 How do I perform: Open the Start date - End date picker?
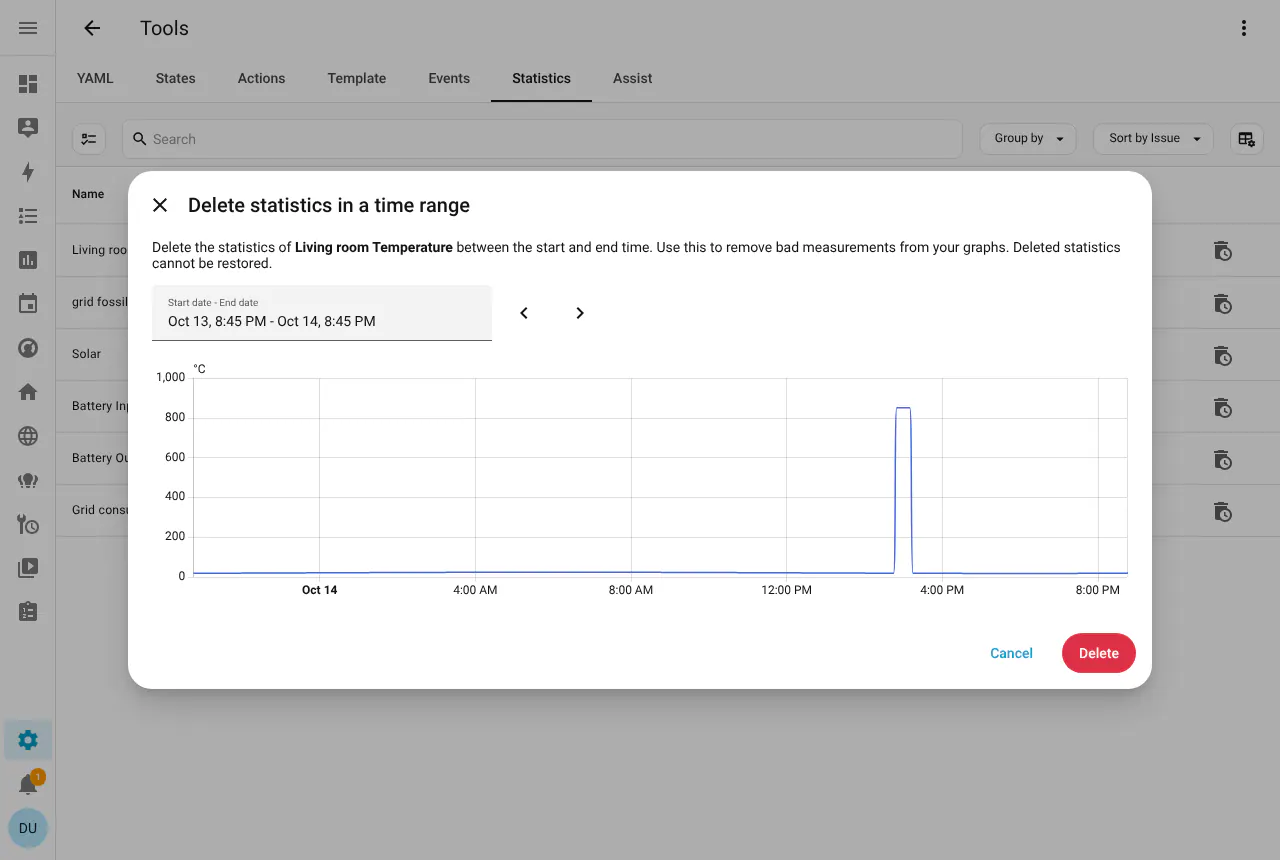tap(322, 313)
